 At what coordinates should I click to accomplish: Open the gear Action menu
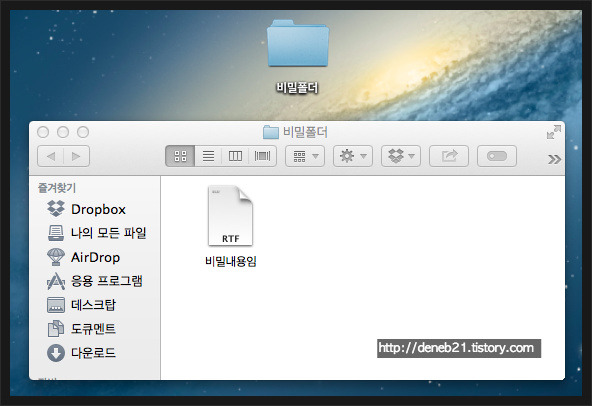coord(353,156)
